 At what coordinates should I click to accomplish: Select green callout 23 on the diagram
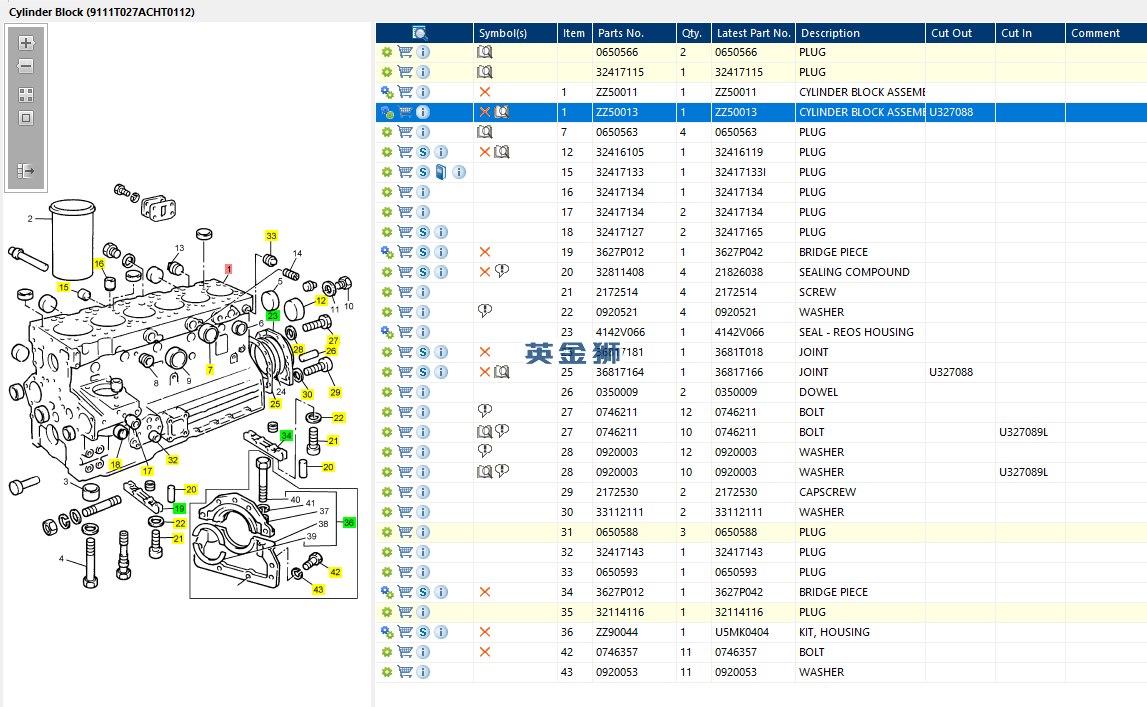coord(272,315)
